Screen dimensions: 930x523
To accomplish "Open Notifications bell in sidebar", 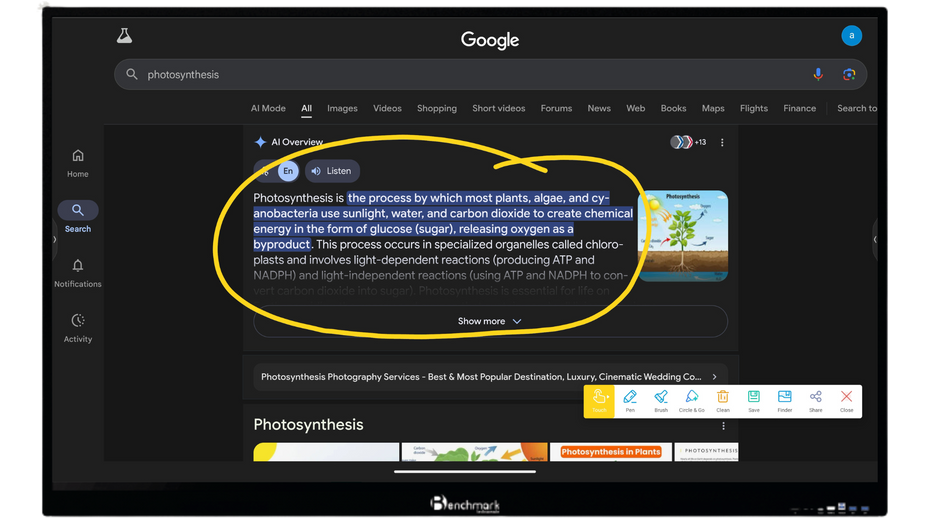I will pos(78,273).
